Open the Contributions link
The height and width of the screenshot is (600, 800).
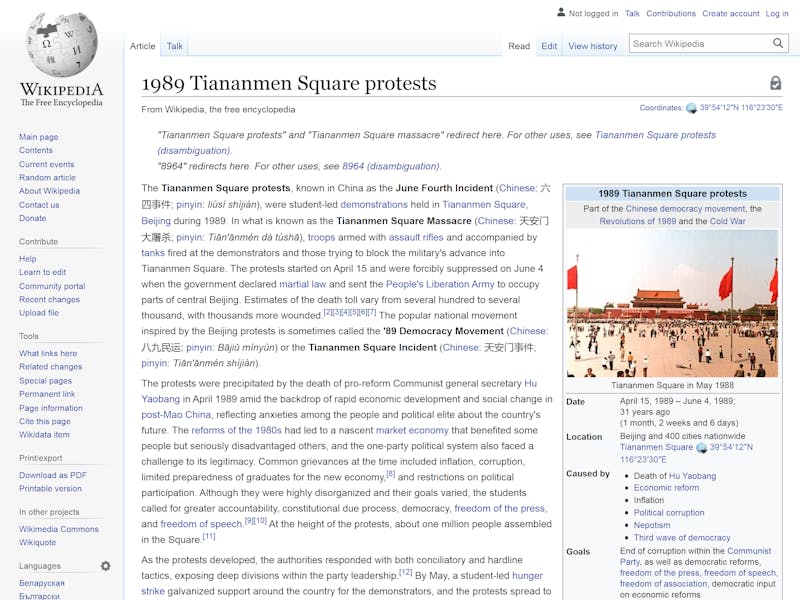pos(671,13)
